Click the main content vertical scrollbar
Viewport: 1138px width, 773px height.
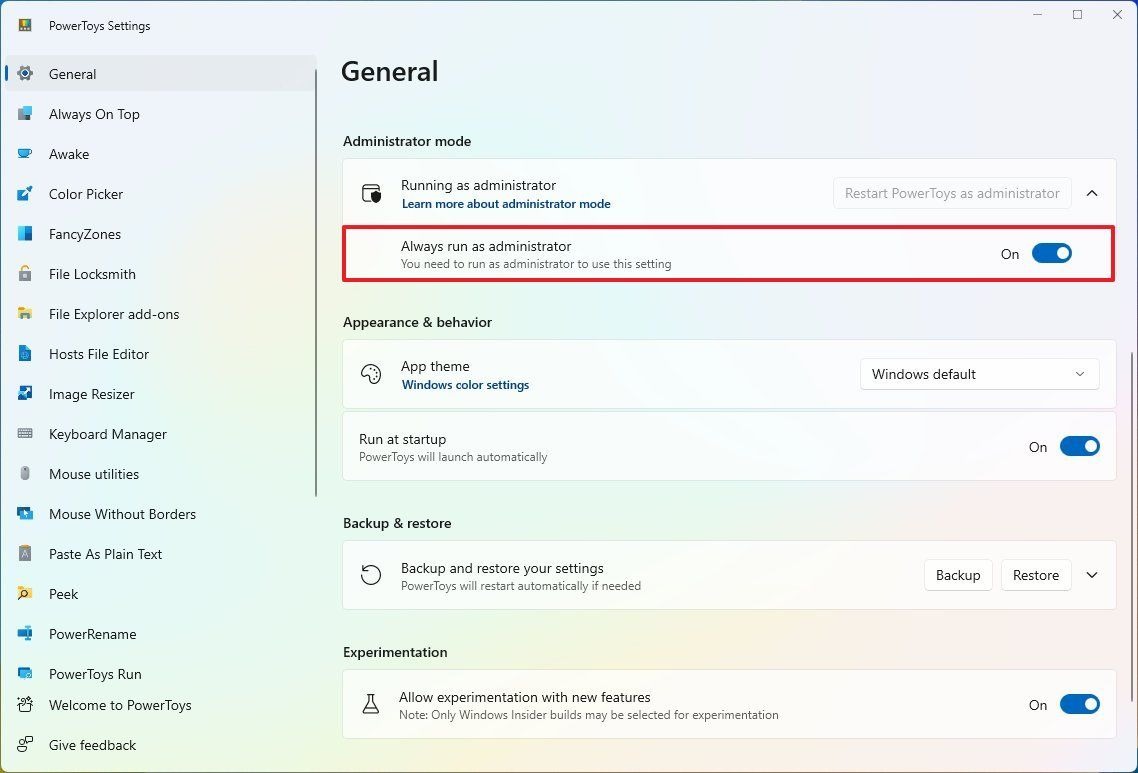pyautogui.click(x=1132, y=526)
